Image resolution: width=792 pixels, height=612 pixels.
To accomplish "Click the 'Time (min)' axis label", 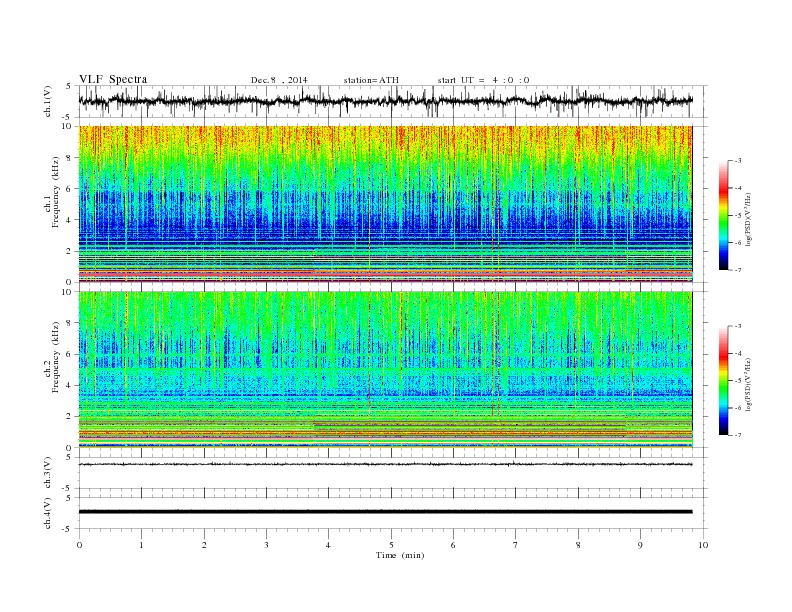I will coord(400,555).
